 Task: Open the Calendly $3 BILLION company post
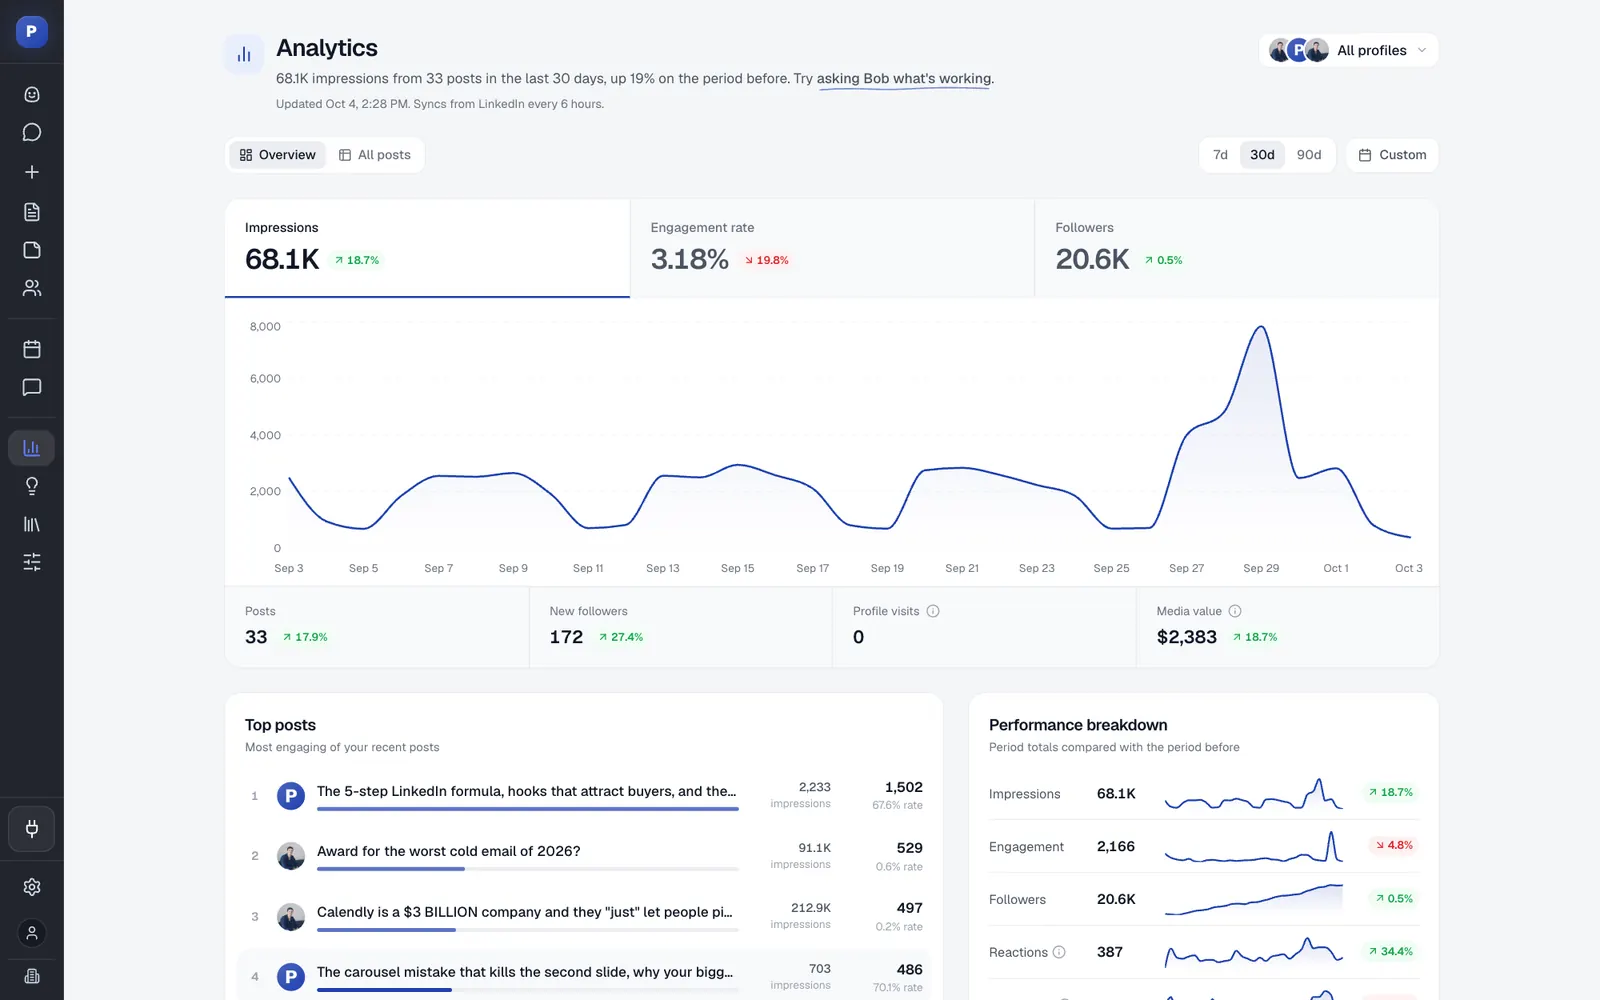tap(584, 916)
